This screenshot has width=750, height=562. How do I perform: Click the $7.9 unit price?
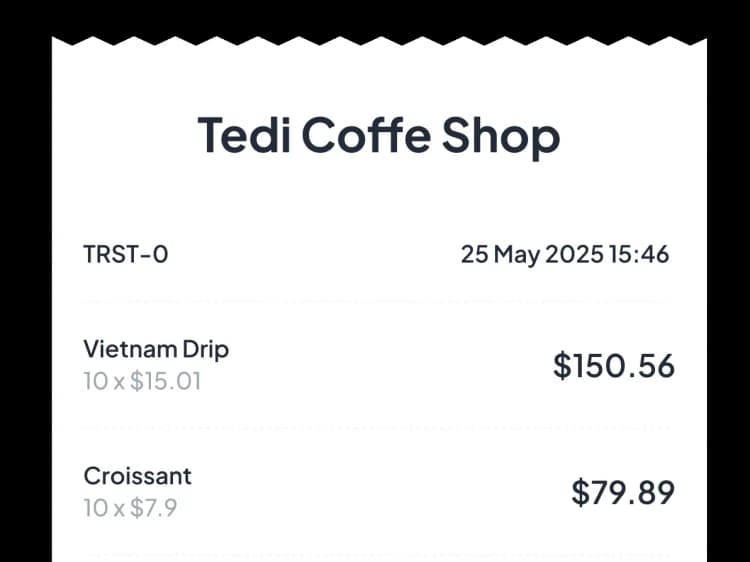tap(154, 508)
